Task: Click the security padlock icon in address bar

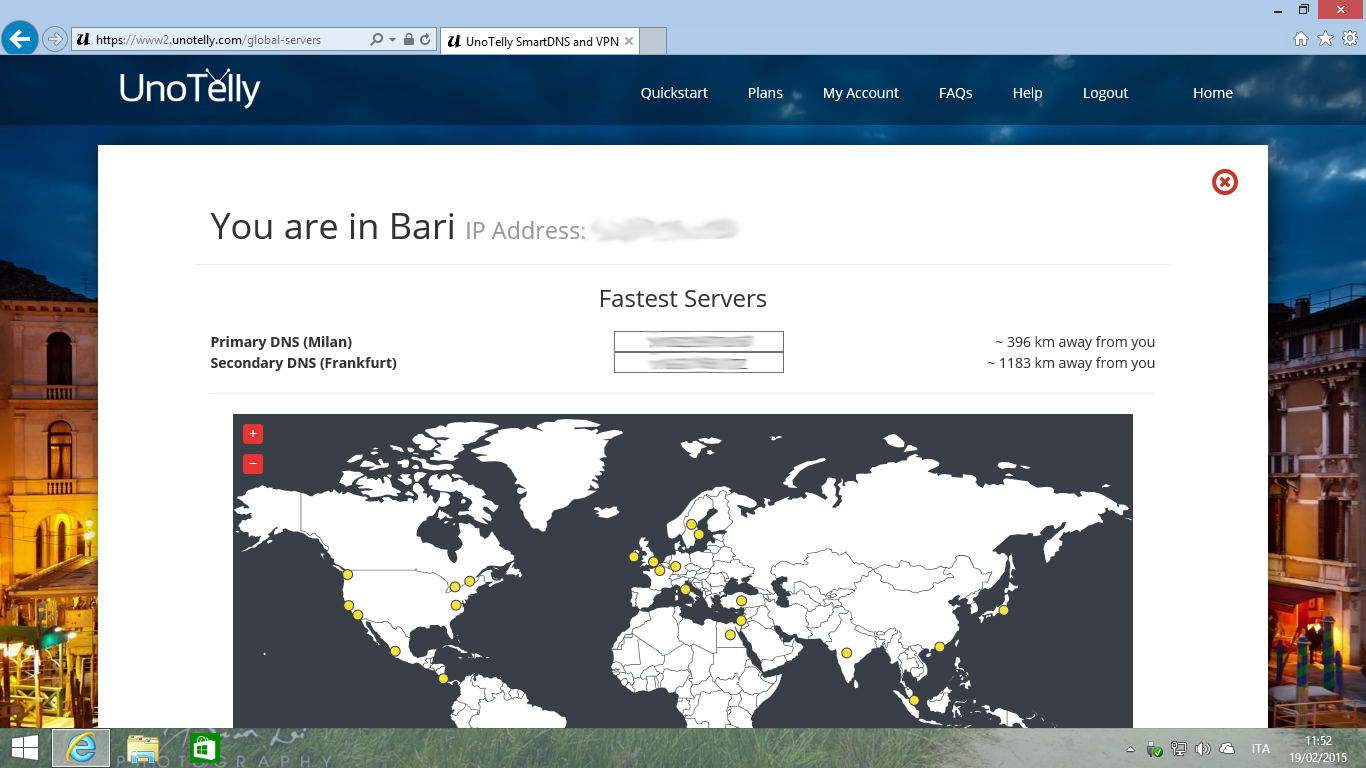Action: (x=408, y=40)
